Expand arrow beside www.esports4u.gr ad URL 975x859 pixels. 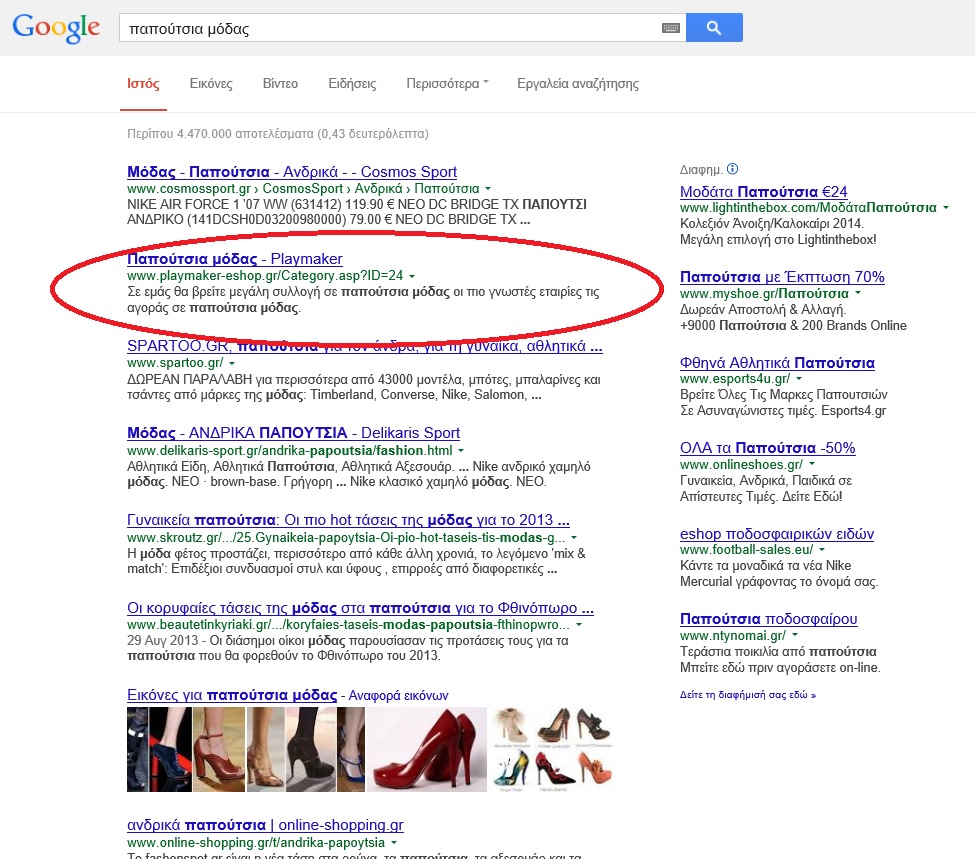(799, 379)
